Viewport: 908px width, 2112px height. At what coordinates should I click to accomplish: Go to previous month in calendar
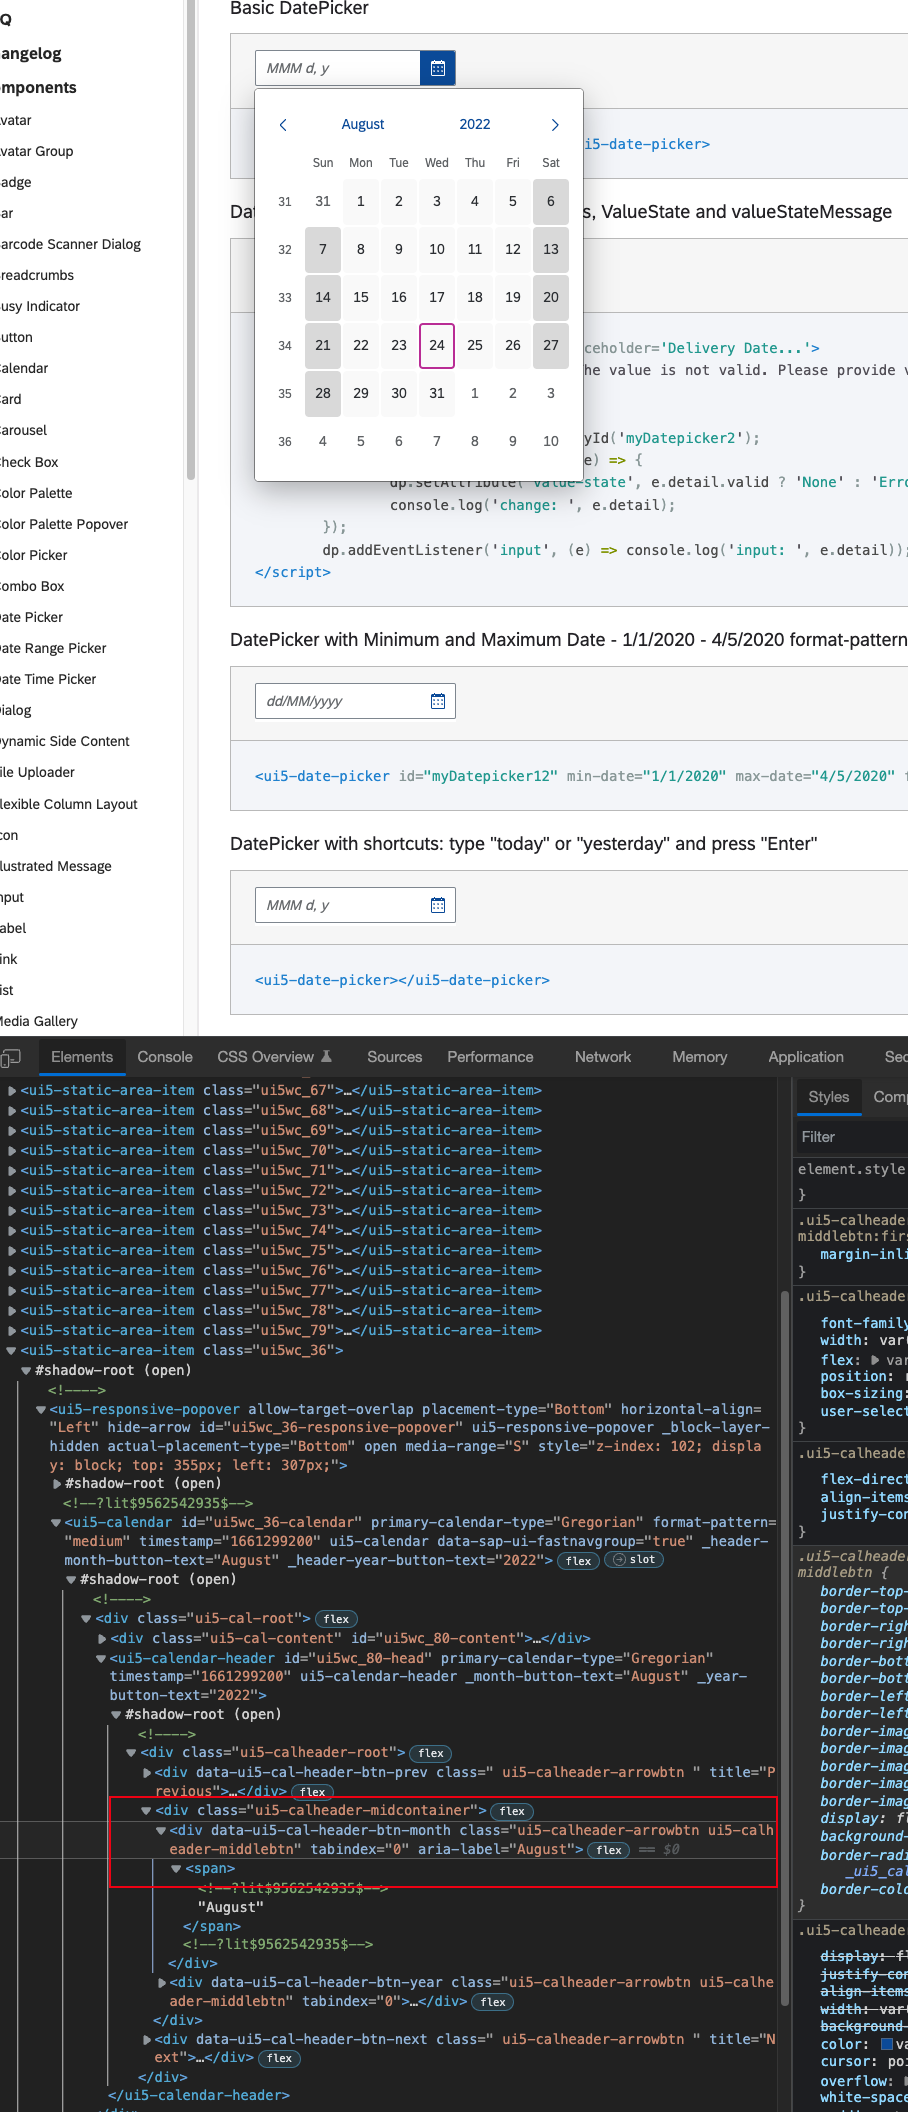click(283, 125)
